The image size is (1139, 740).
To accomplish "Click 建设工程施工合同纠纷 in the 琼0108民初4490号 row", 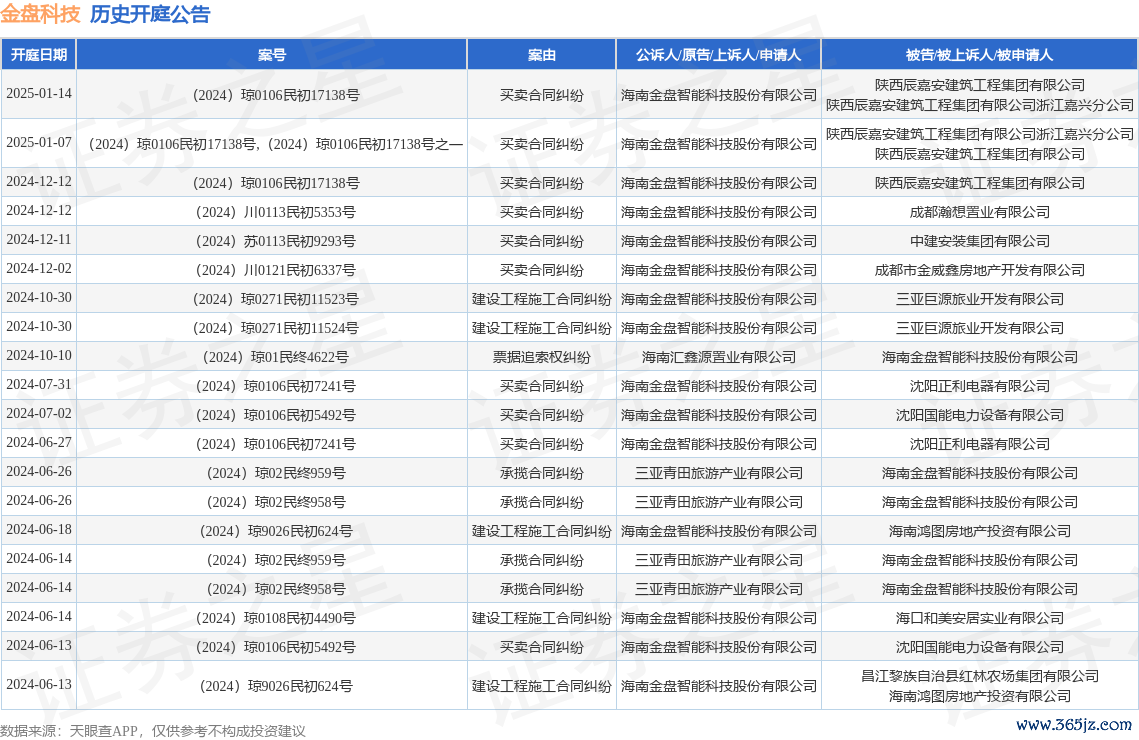I will 542,619.
